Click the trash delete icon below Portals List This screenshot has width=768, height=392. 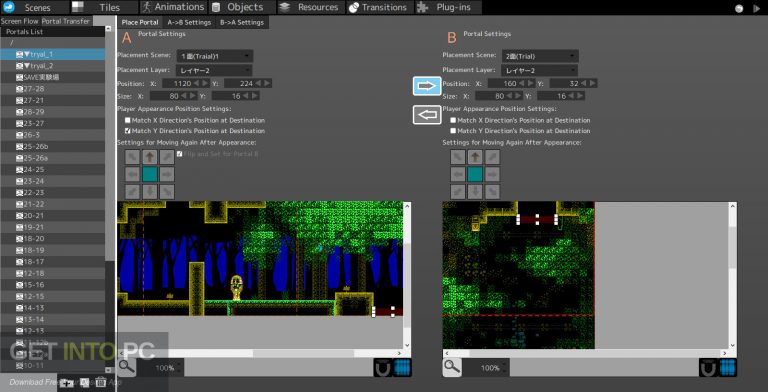click(100, 382)
